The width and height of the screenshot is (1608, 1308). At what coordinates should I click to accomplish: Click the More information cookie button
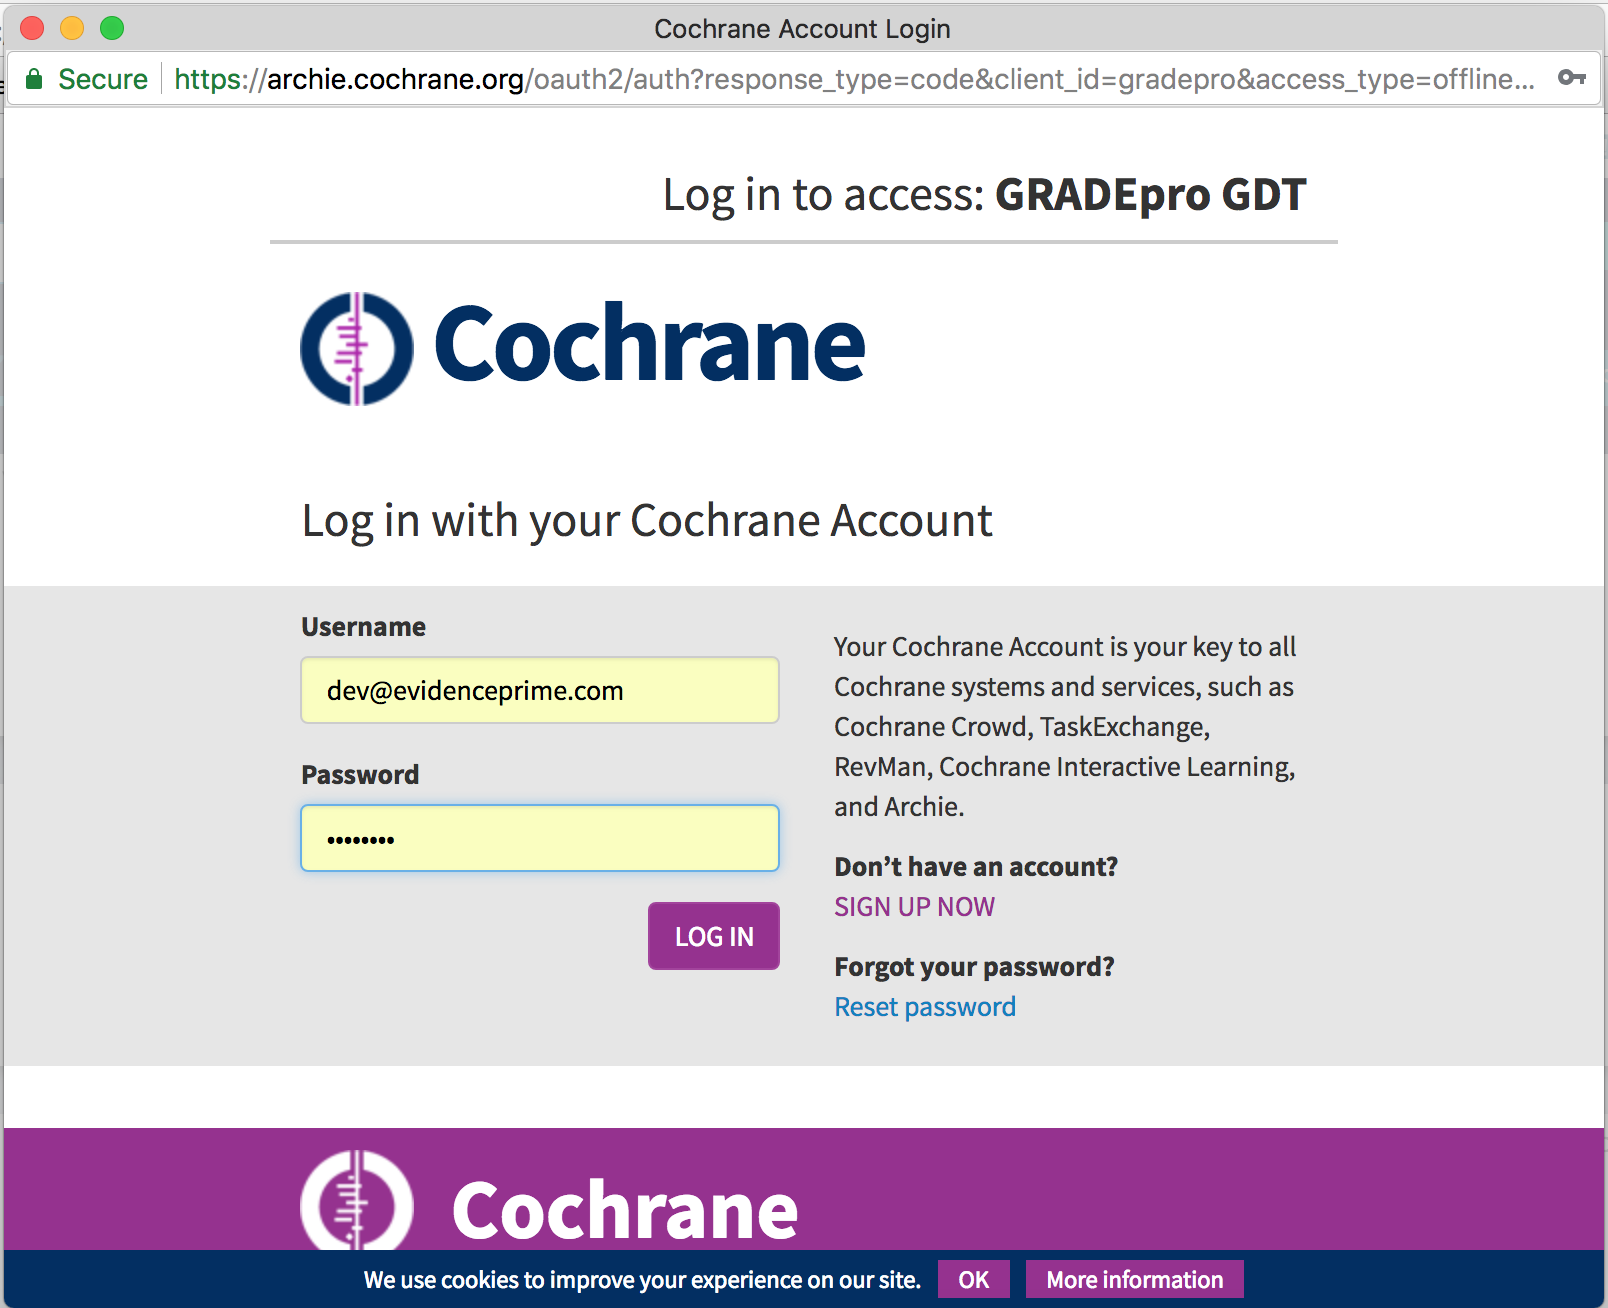pos(1134,1279)
